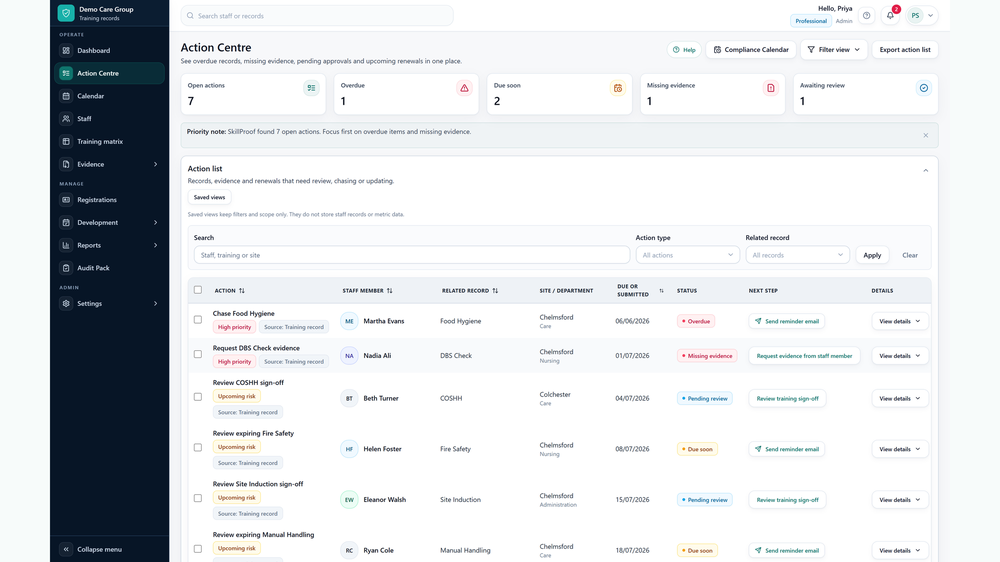This screenshot has width=1000, height=562.
Task: Click the Missing evidence card icon
Action: pos(770,88)
